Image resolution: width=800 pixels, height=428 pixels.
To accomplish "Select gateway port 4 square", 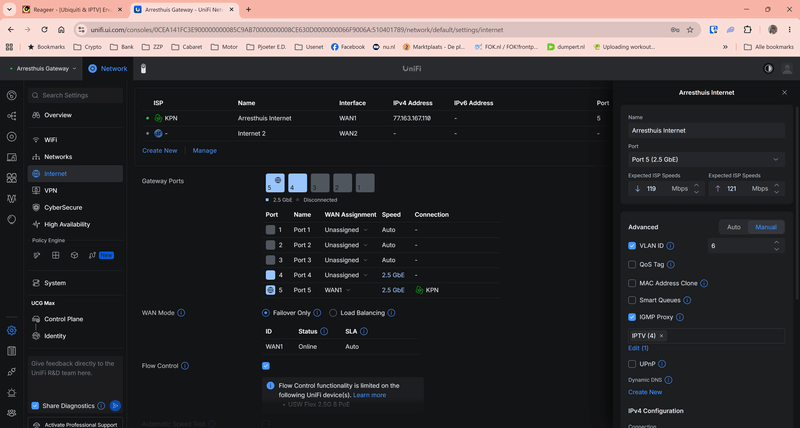I will [x=297, y=183].
